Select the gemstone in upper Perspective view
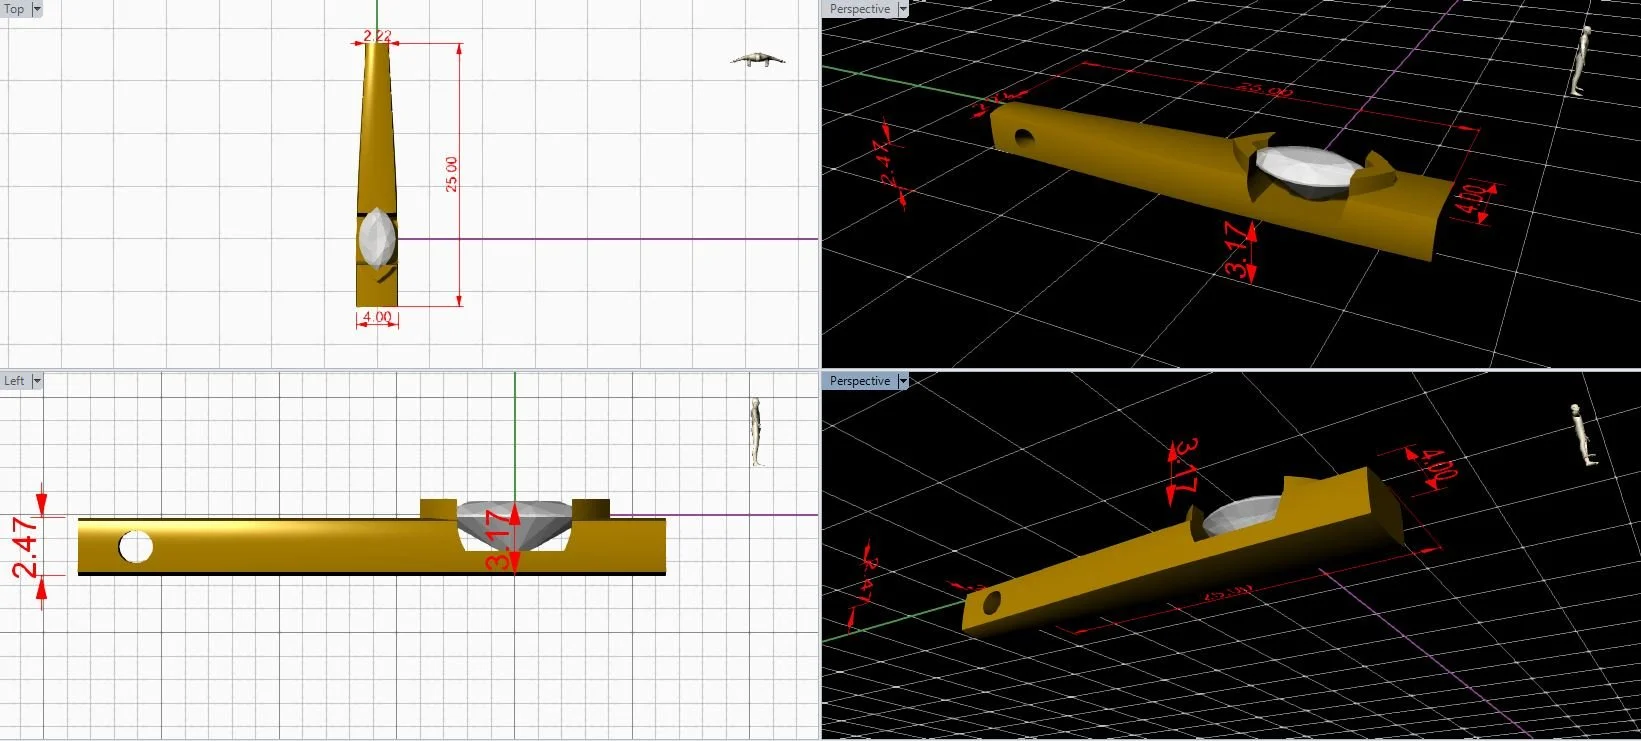This screenshot has height=741, width=1641. pos(1309,172)
